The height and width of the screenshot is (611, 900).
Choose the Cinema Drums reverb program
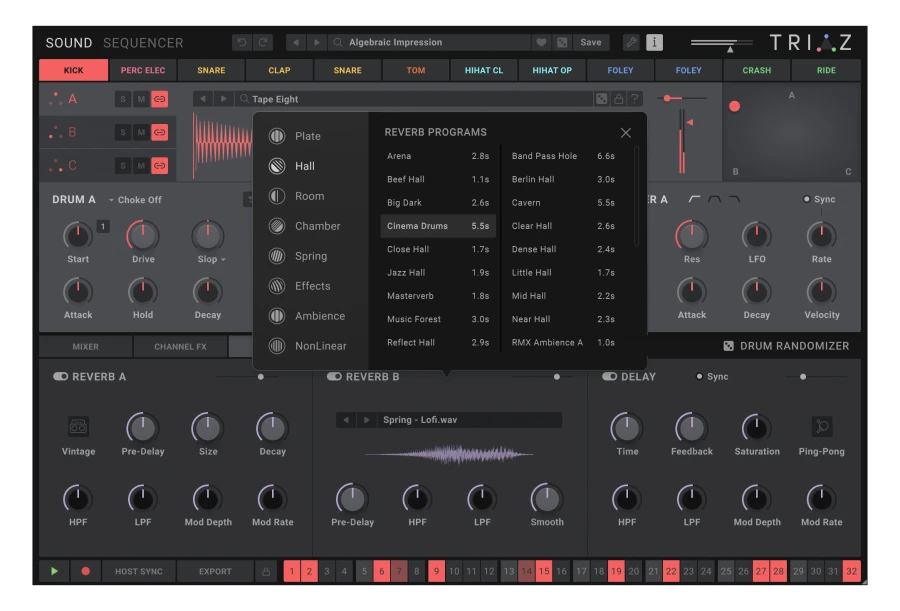[x=438, y=226]
